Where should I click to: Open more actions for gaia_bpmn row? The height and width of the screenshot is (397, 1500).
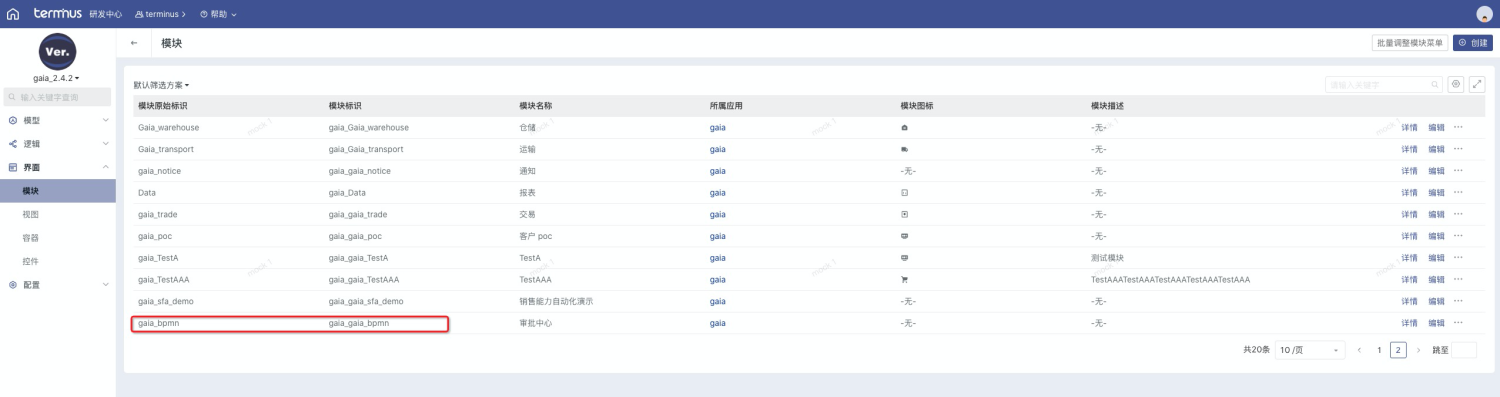click(1458, 323)
